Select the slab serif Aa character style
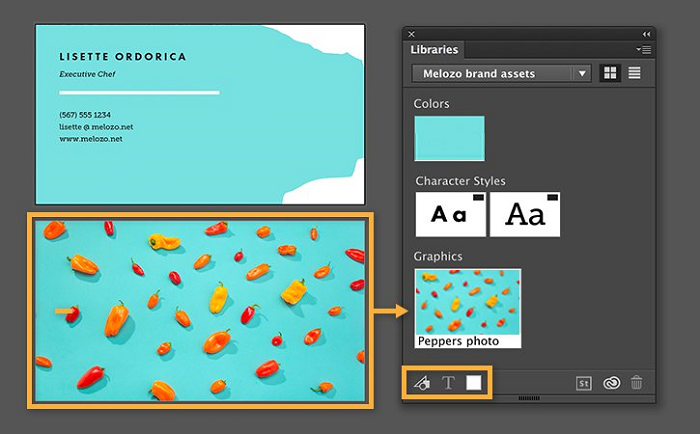The height and width of the screenshot is (434, 700). [525, 214]
